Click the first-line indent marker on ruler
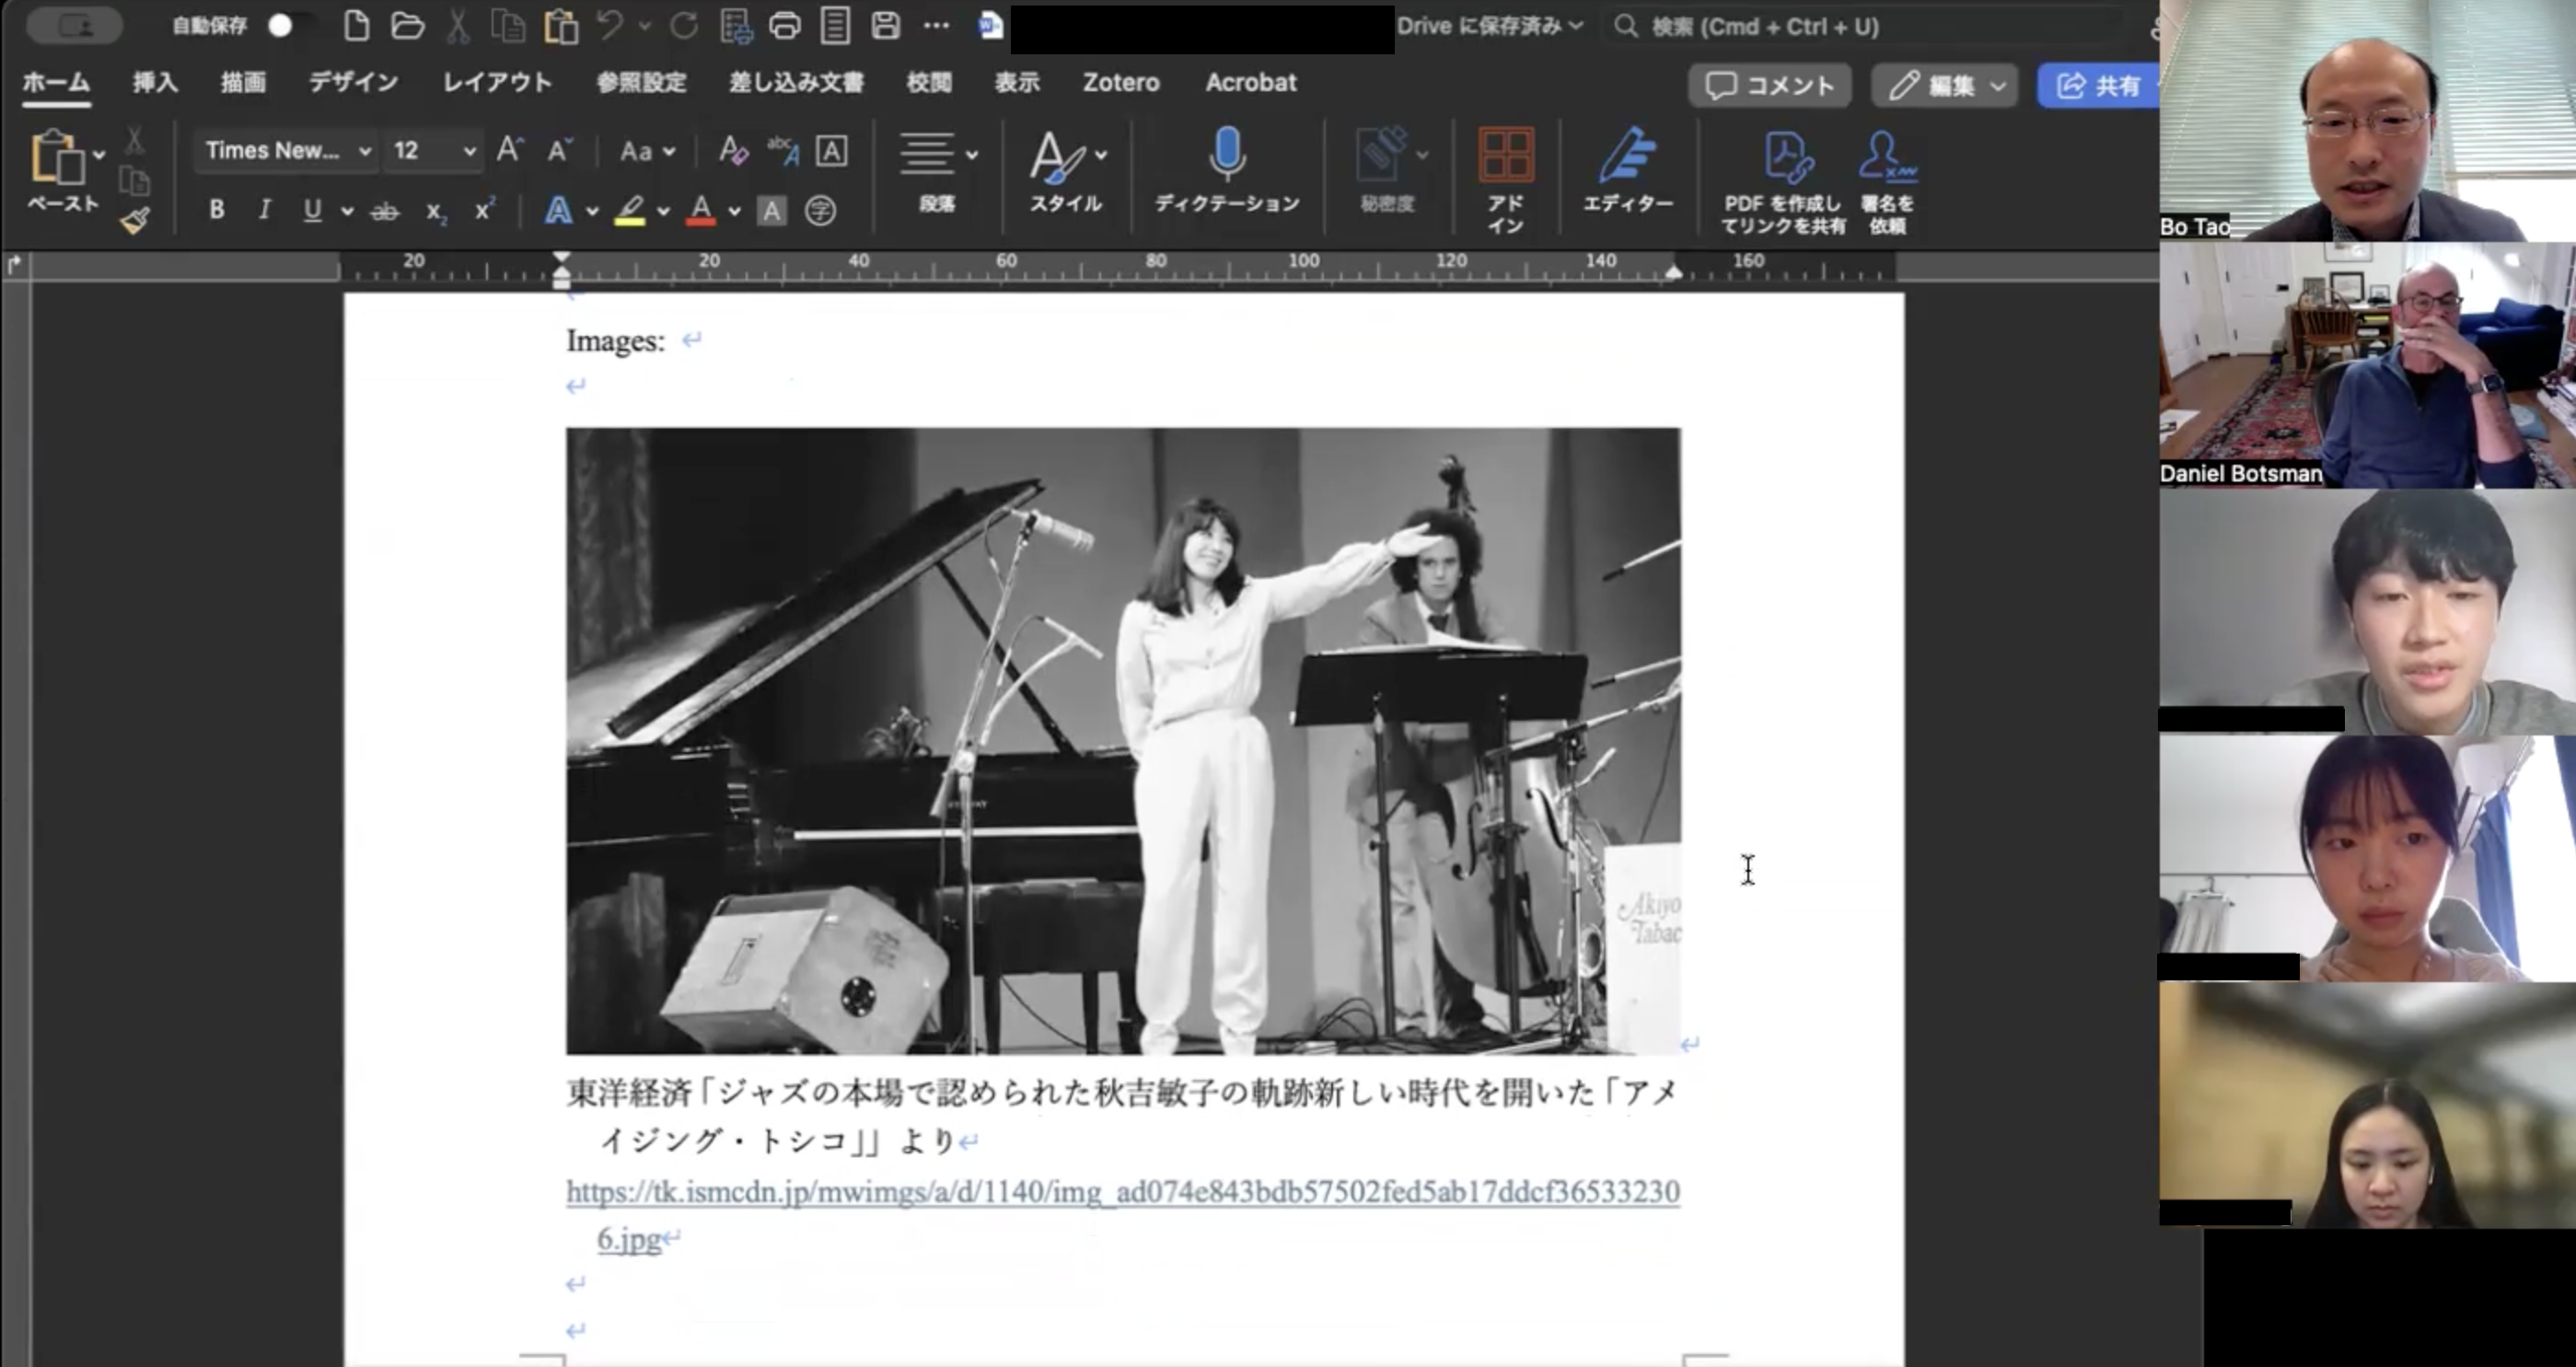 [561, 259]
